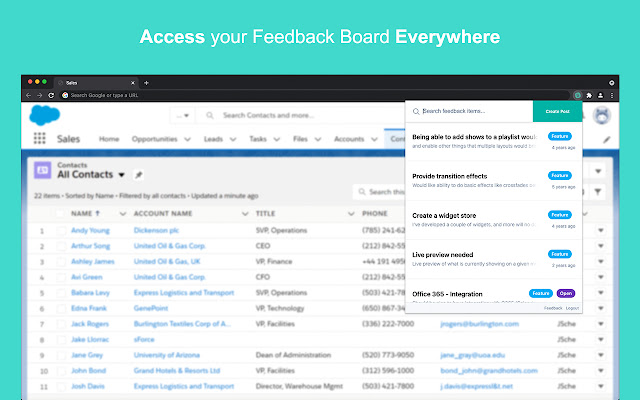Click the browser back arrow
The height and width of the screenshot is (400, 640).
pos(29,95)
